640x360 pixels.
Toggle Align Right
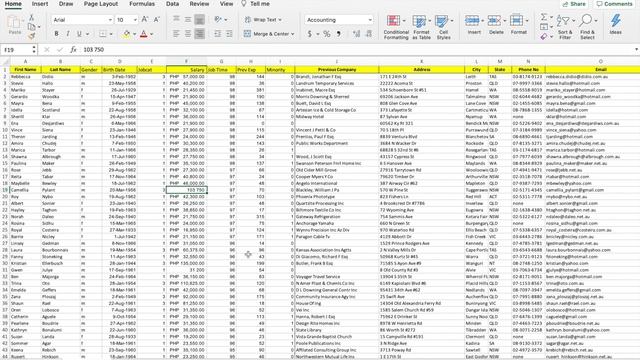coord(200,34)
